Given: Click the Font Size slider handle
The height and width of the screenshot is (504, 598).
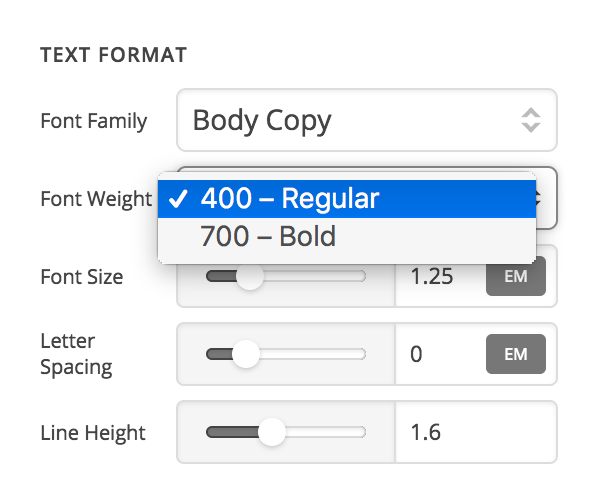Looking at the screenshot, I should click(x=250, y=276).
